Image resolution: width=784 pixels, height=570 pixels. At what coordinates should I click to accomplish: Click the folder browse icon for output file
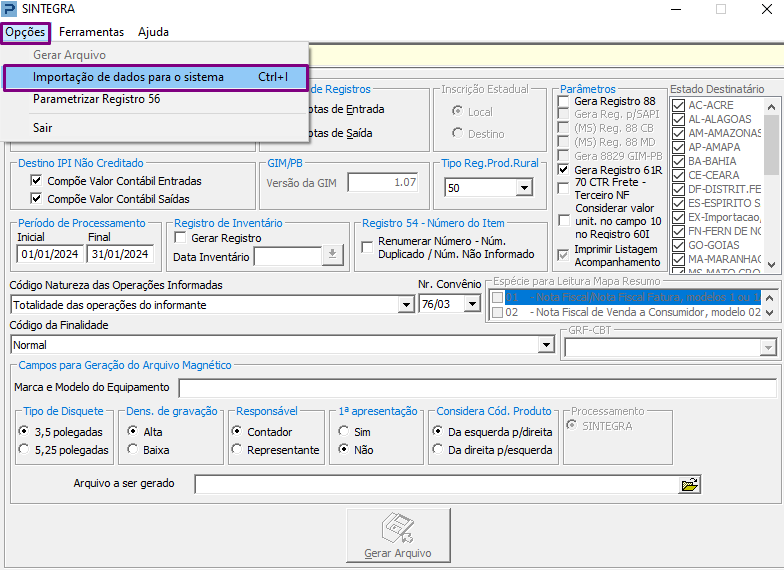coord(690,484)
